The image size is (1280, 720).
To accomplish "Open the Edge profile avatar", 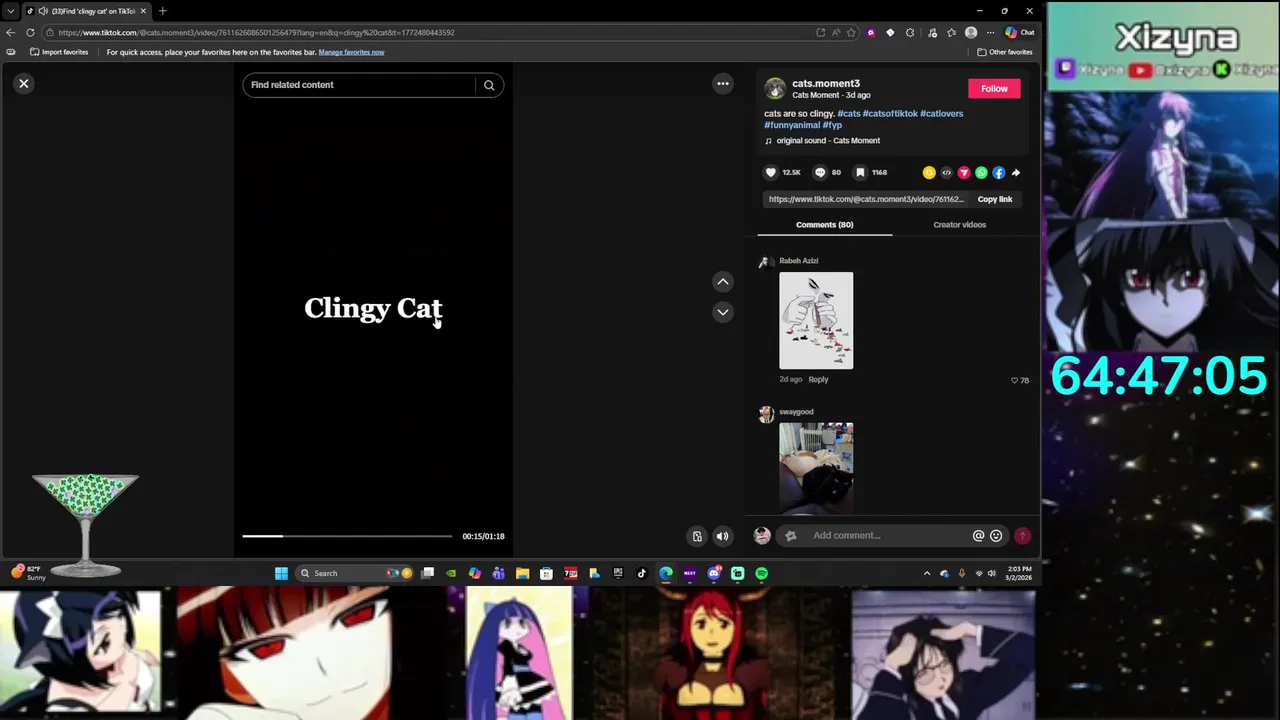I will [970, 32].
